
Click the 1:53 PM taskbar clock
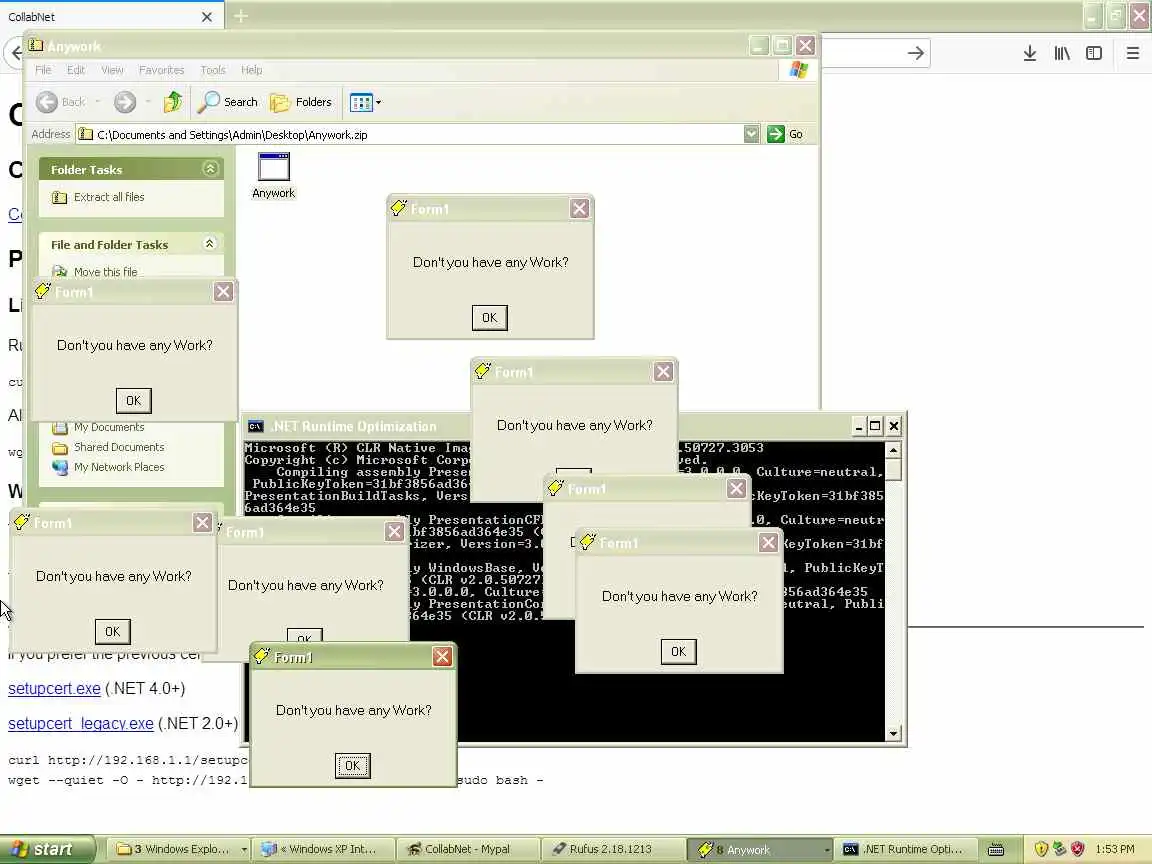pos(1115,849)
